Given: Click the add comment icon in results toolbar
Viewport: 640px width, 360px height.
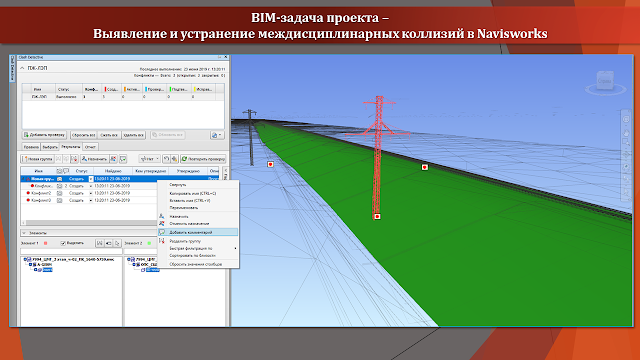Looking at the screenshot, I should click(123, 159).
